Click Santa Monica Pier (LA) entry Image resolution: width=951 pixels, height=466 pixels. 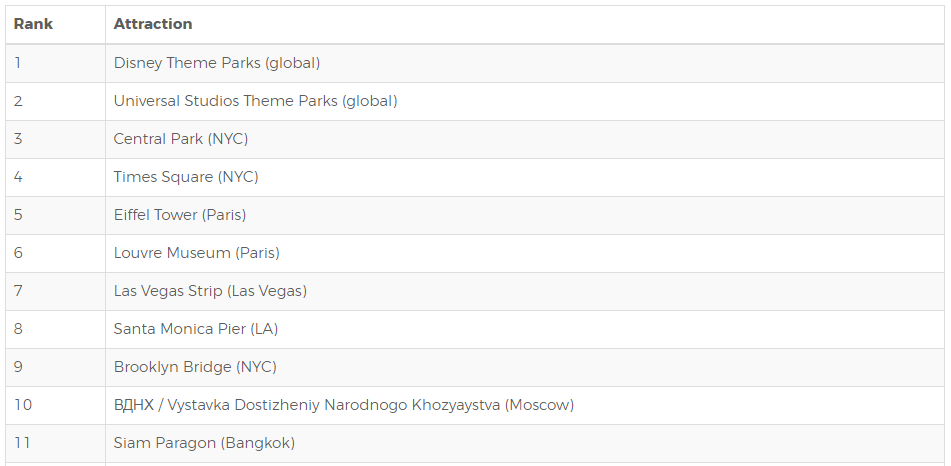[x=196, y=329]
